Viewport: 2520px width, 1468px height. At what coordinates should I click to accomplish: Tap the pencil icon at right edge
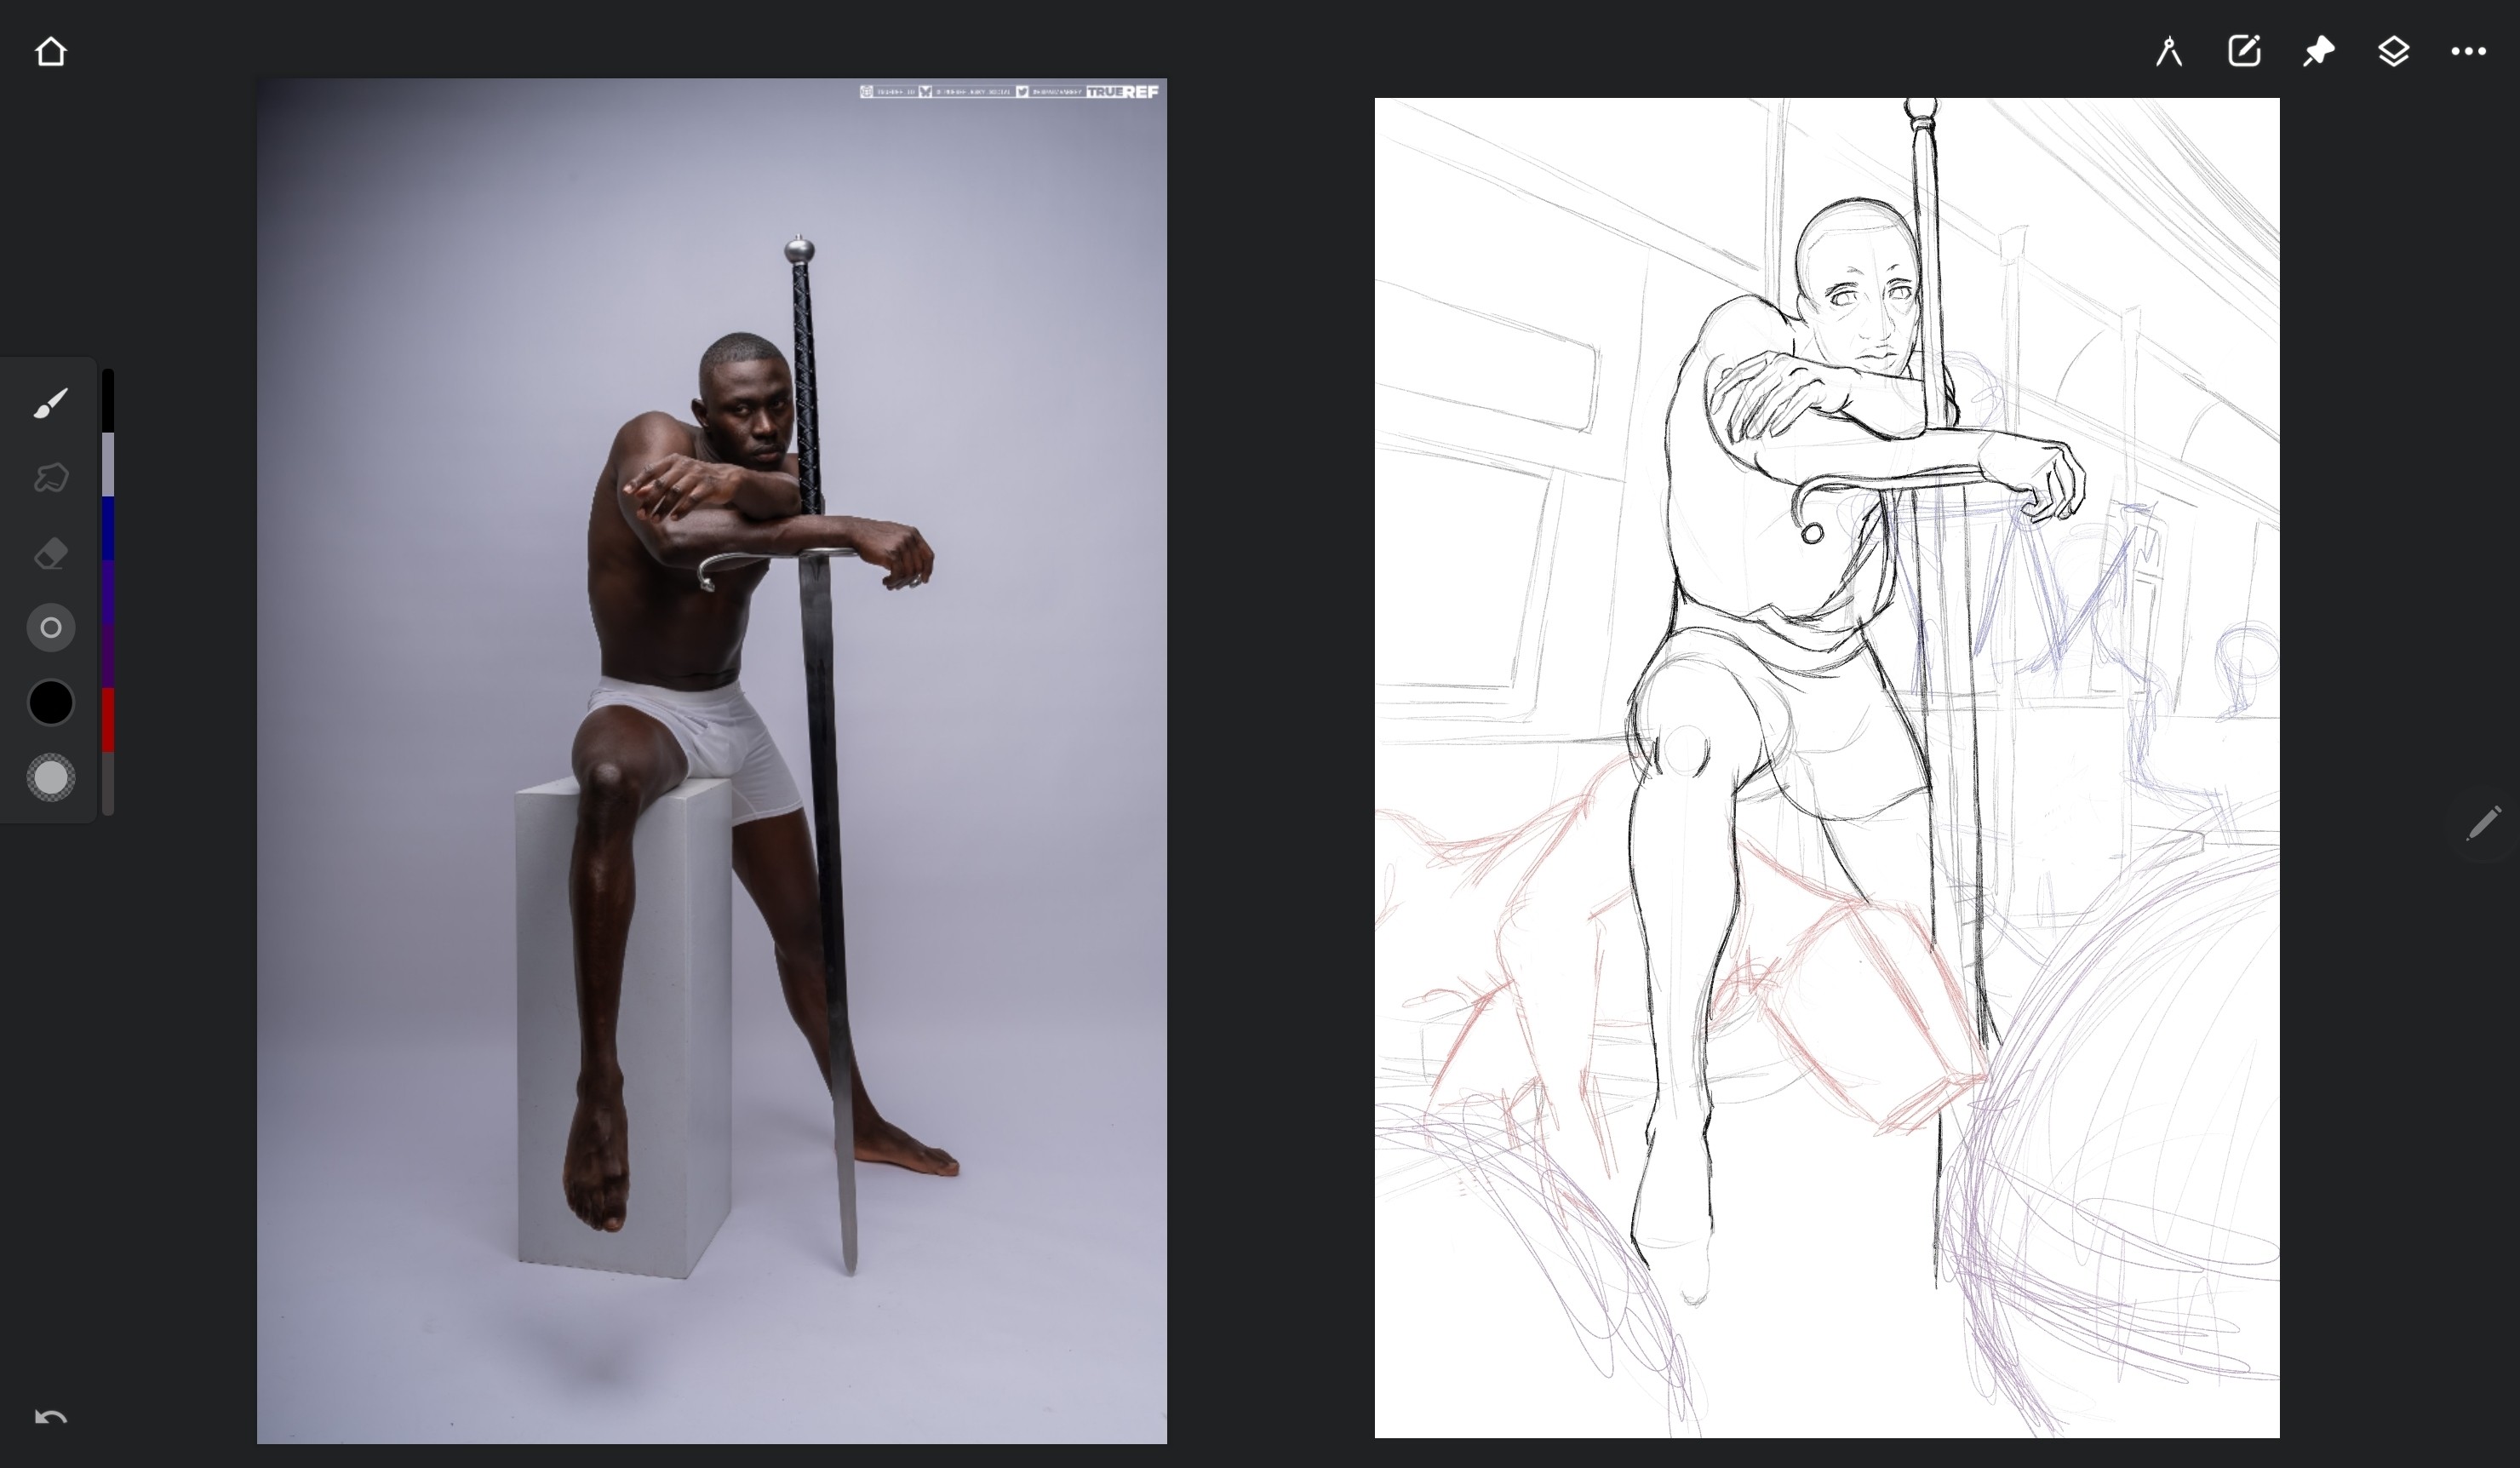click(2483, 824)
